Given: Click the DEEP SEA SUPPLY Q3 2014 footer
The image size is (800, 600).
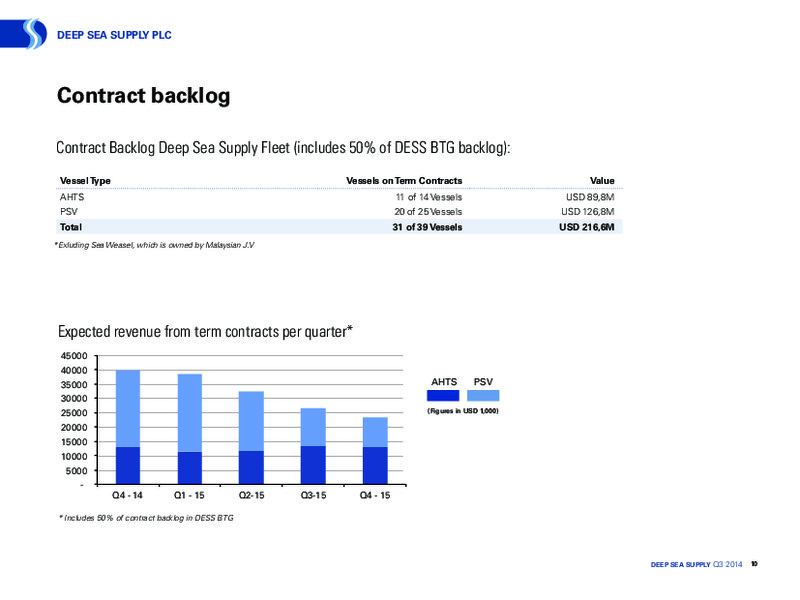Looking at the screenshot, I should click(696, 564).
